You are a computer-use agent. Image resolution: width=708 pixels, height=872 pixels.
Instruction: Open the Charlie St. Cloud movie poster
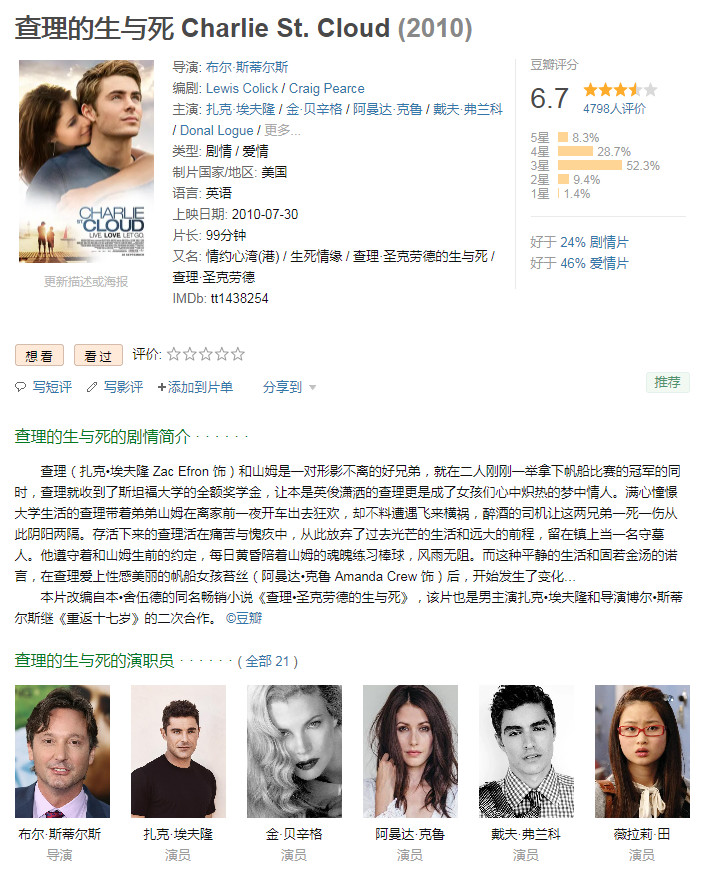[86, 161]
